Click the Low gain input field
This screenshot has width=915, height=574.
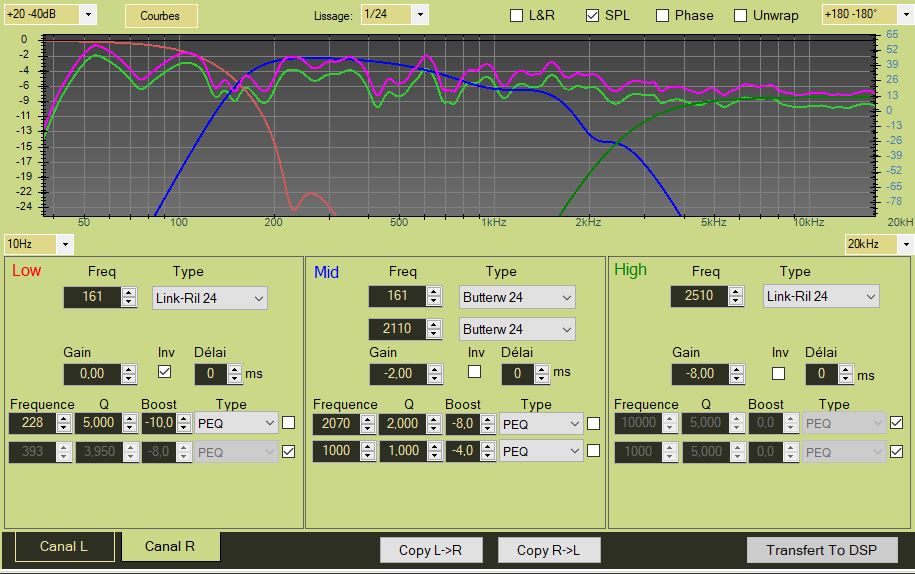[x=92, y=374]
